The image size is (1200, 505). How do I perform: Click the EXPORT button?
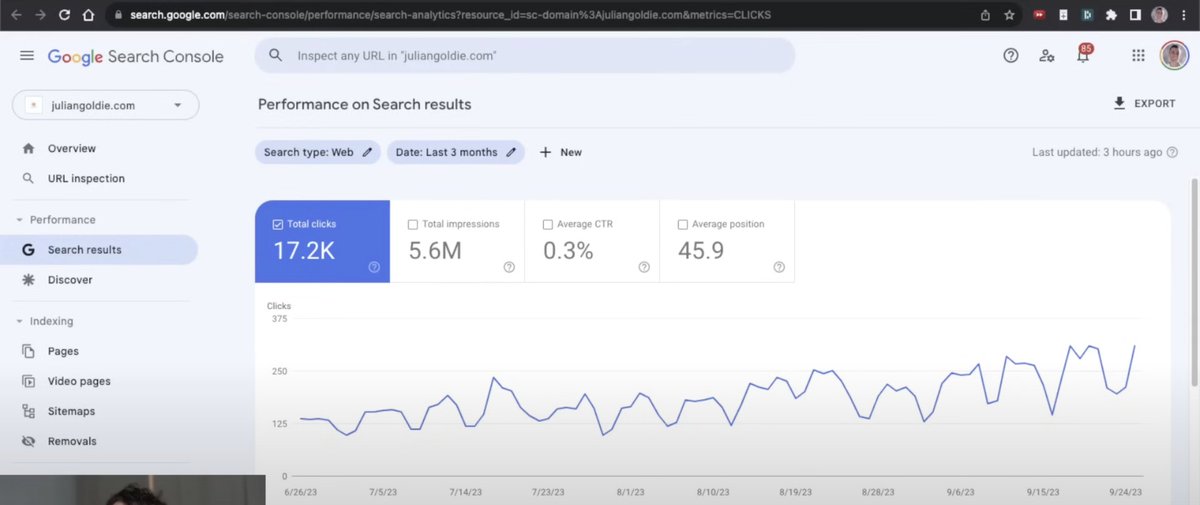coord(1144,103)
